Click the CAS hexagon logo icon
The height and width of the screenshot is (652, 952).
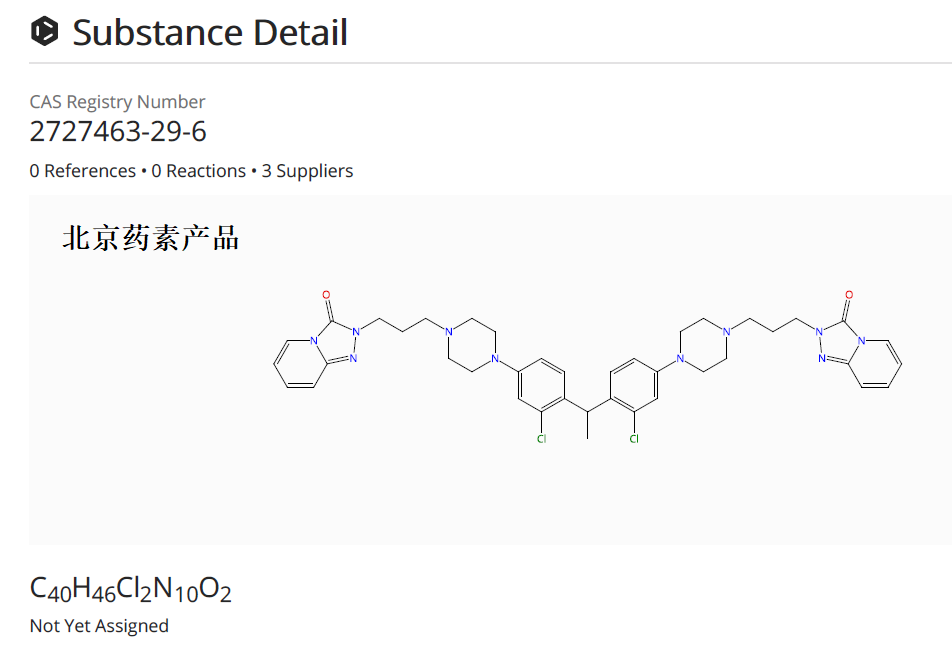point(45,33)
